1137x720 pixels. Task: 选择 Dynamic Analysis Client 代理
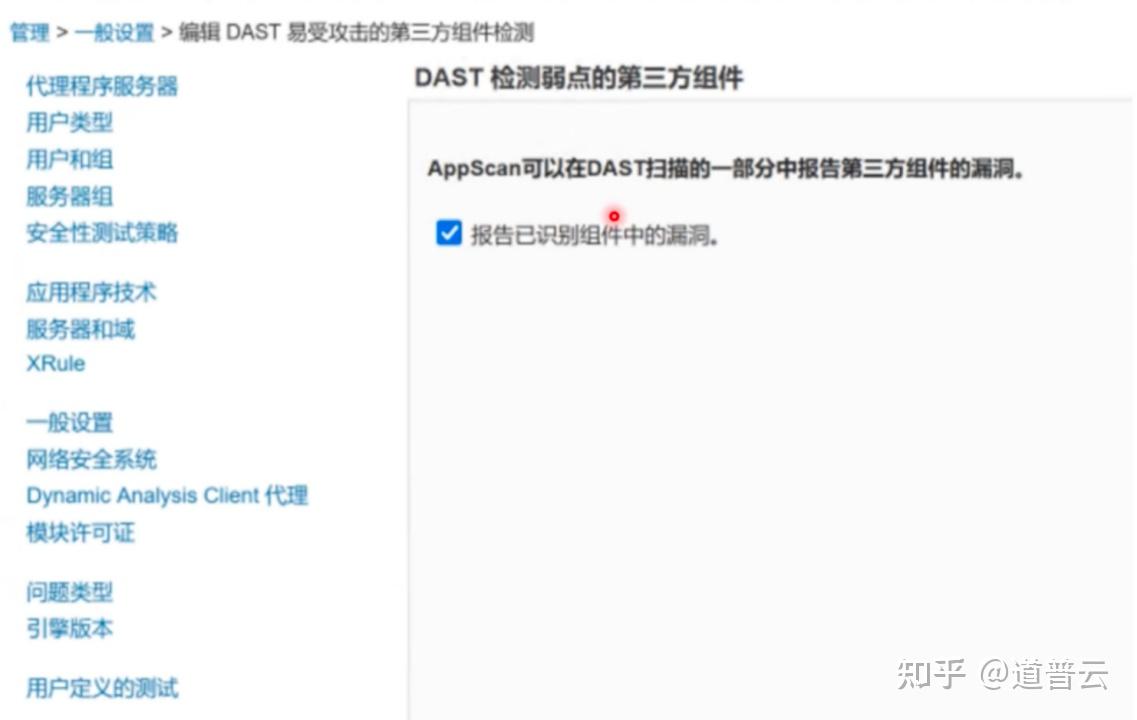167,495
